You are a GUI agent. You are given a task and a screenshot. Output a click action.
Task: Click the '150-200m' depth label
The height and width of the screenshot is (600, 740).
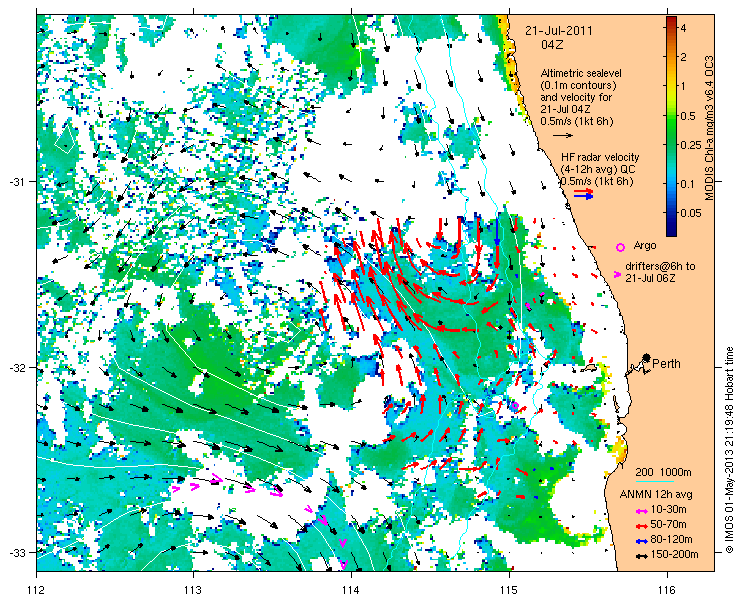point(674,555)
